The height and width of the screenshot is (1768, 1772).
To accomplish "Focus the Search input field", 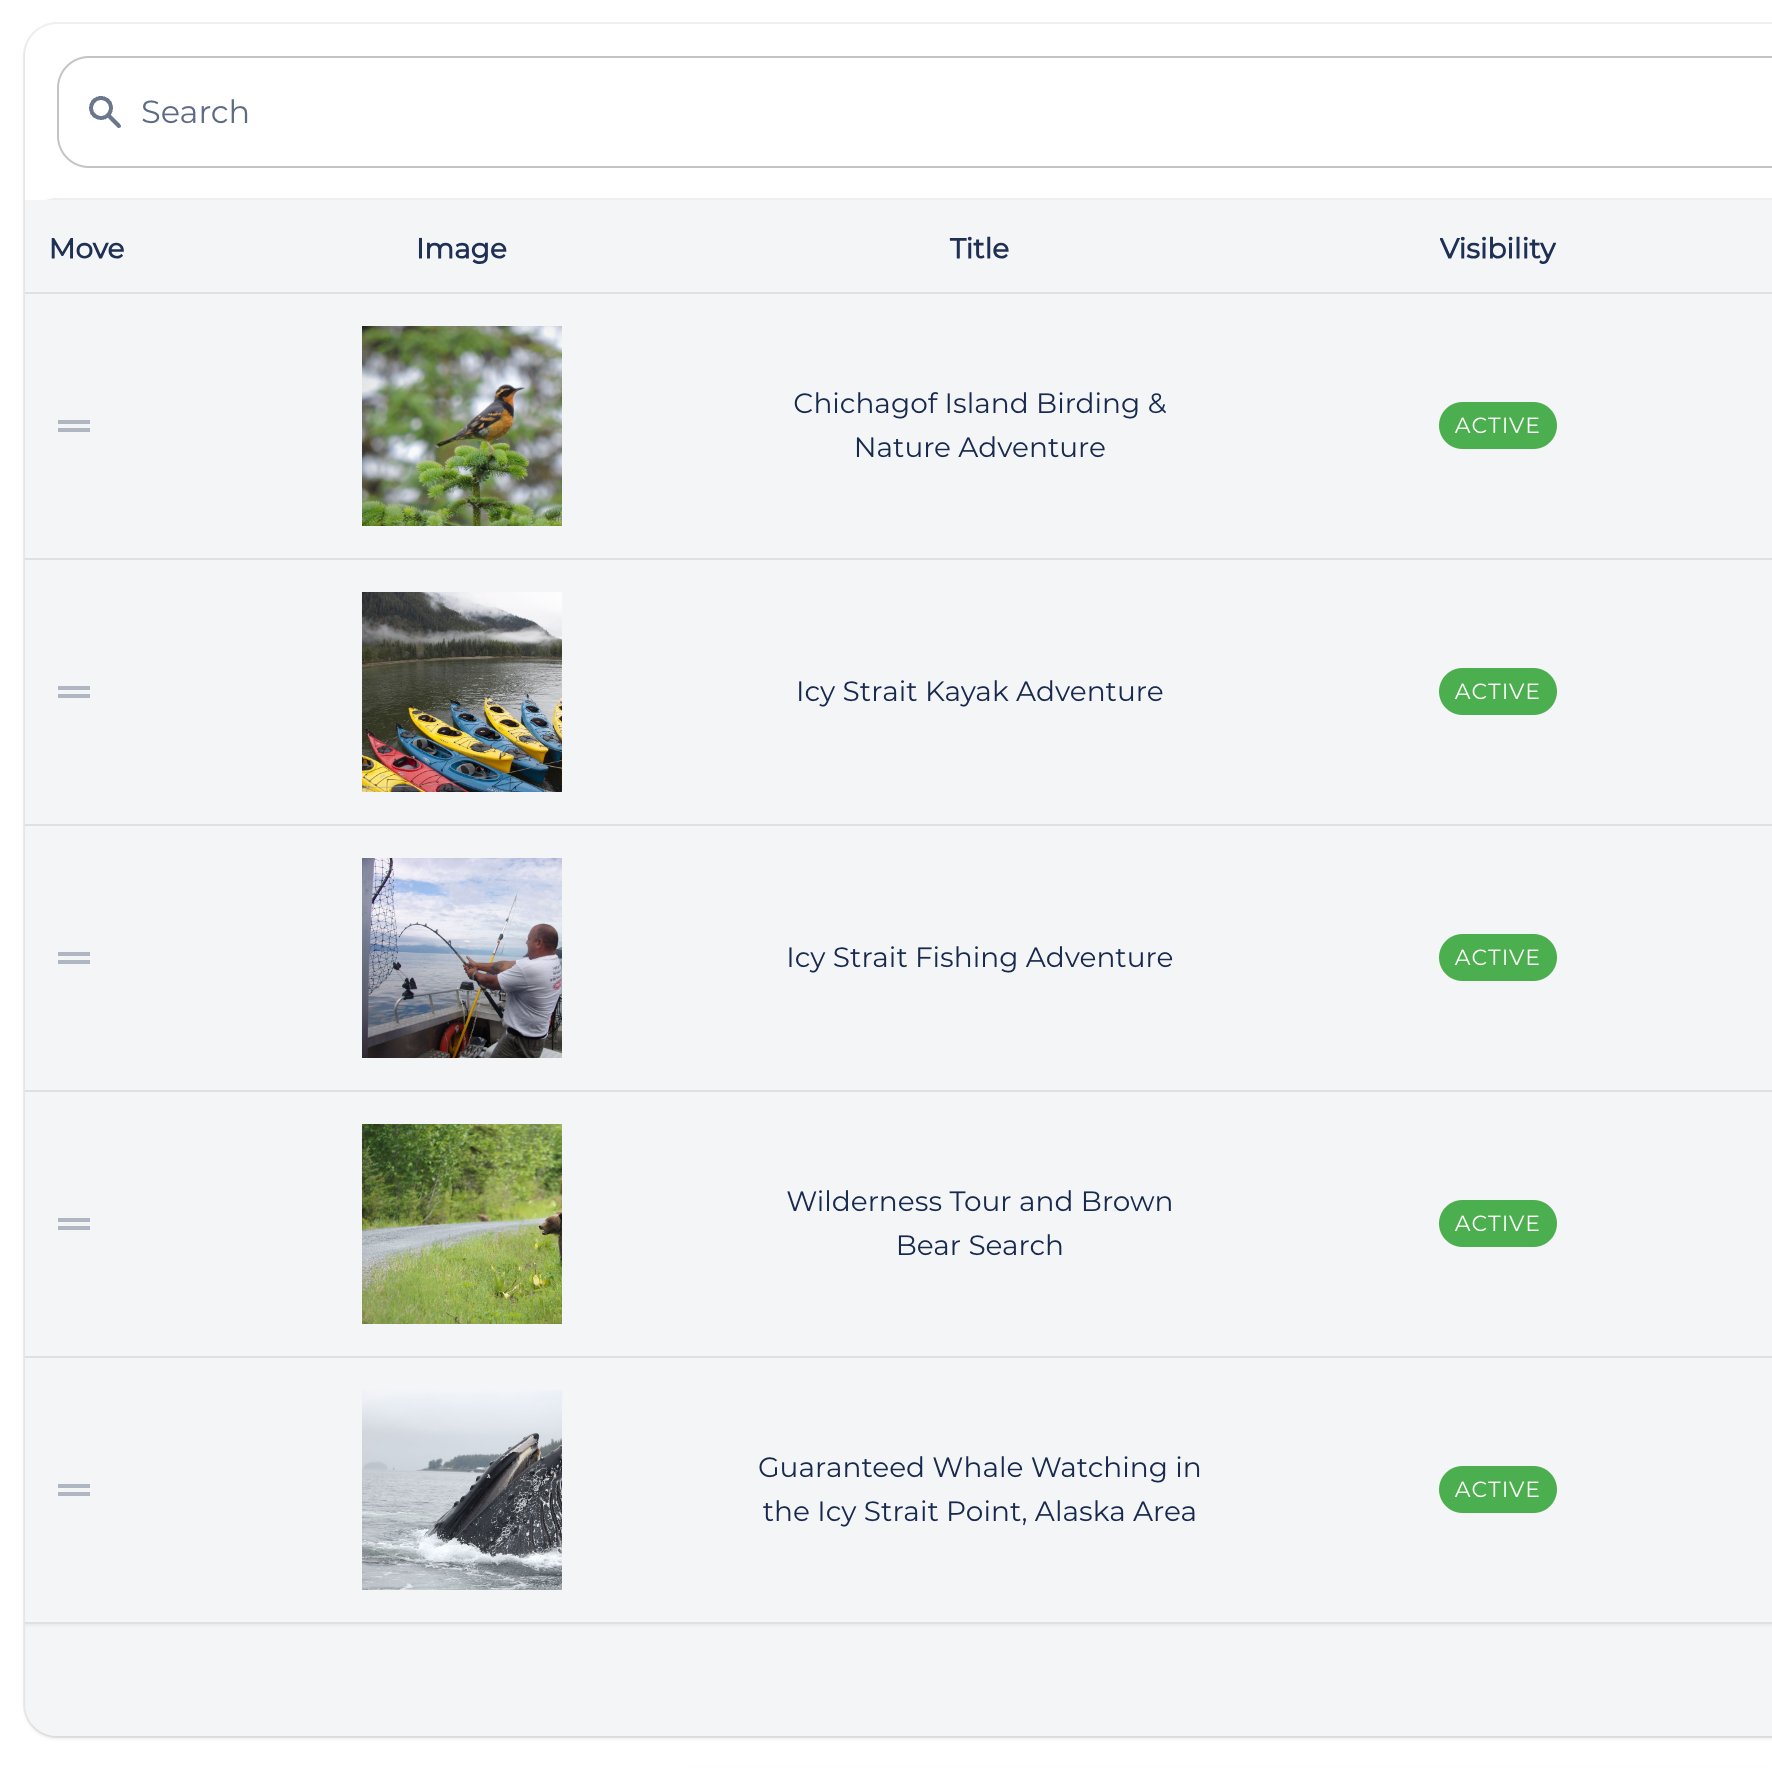I will coord(914,112).
